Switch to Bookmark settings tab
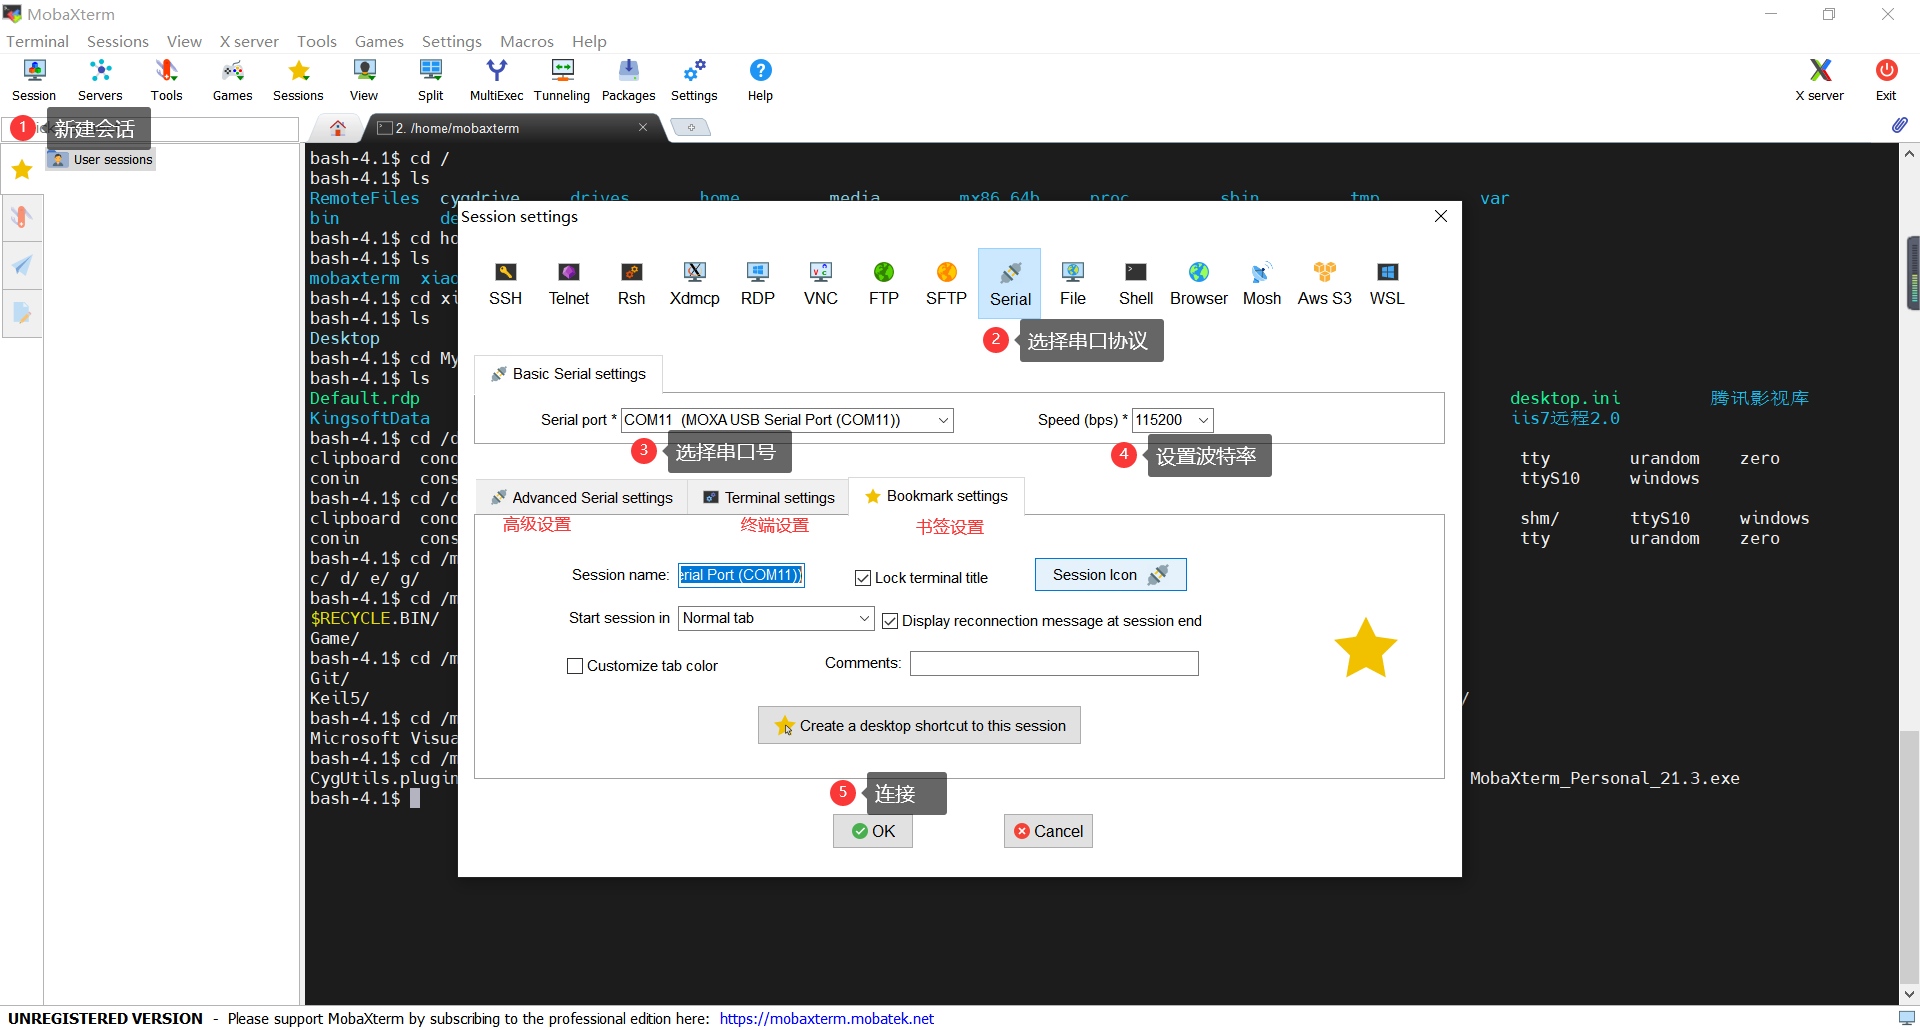1920x1030 pixels. (937, 496)
